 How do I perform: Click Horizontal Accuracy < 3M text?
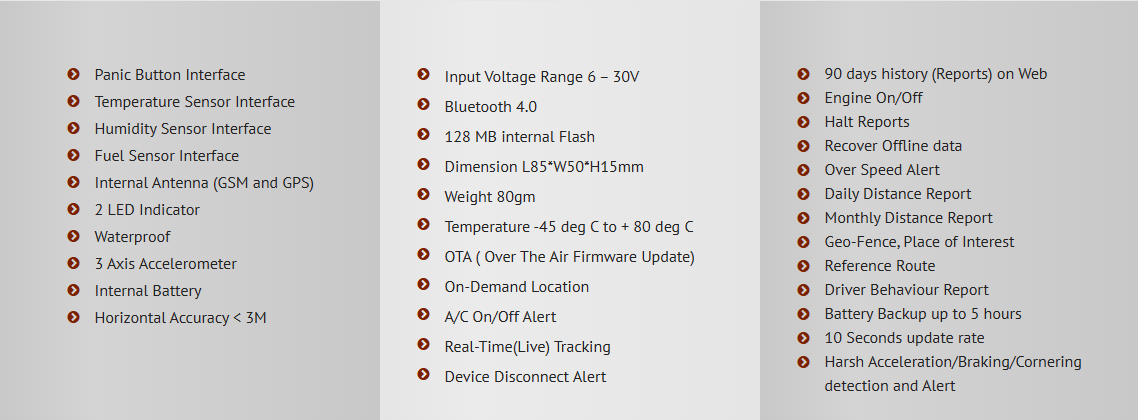click(180, 318)
